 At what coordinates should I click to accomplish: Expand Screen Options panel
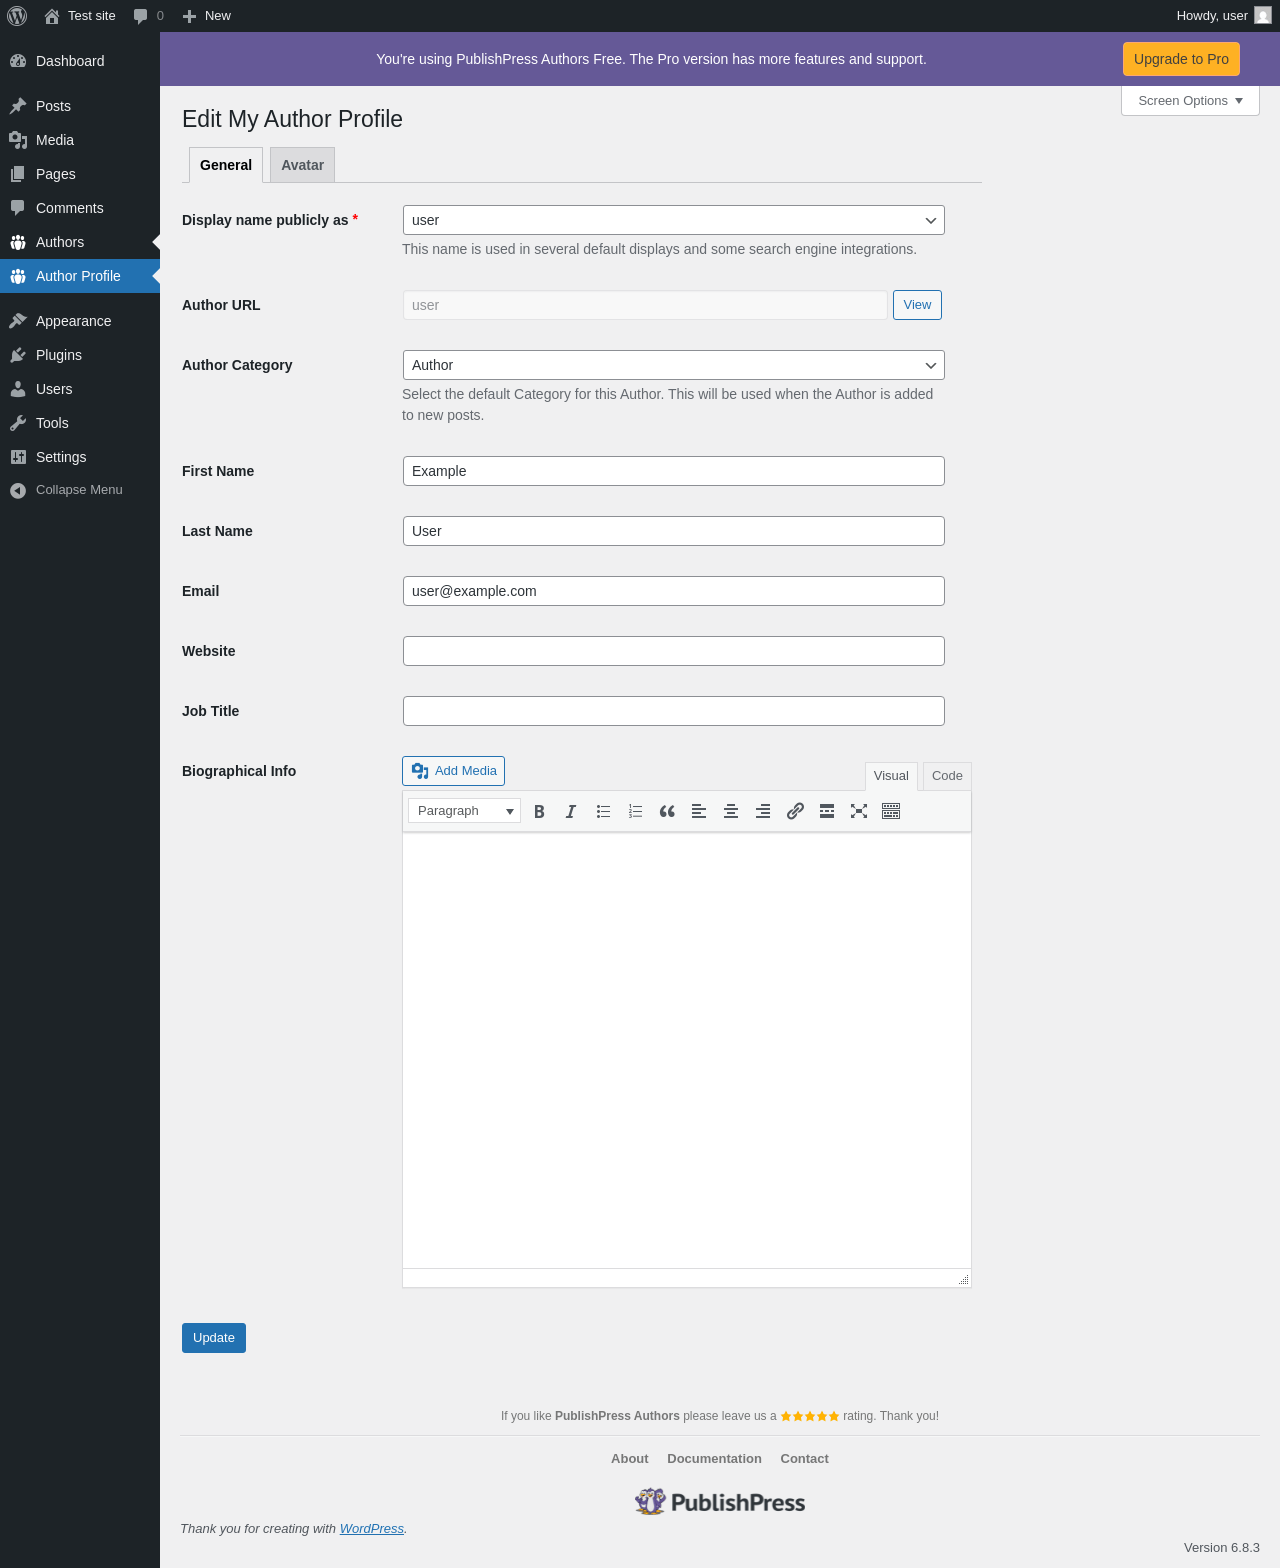pyautogui.click(x=1190, y=101)
